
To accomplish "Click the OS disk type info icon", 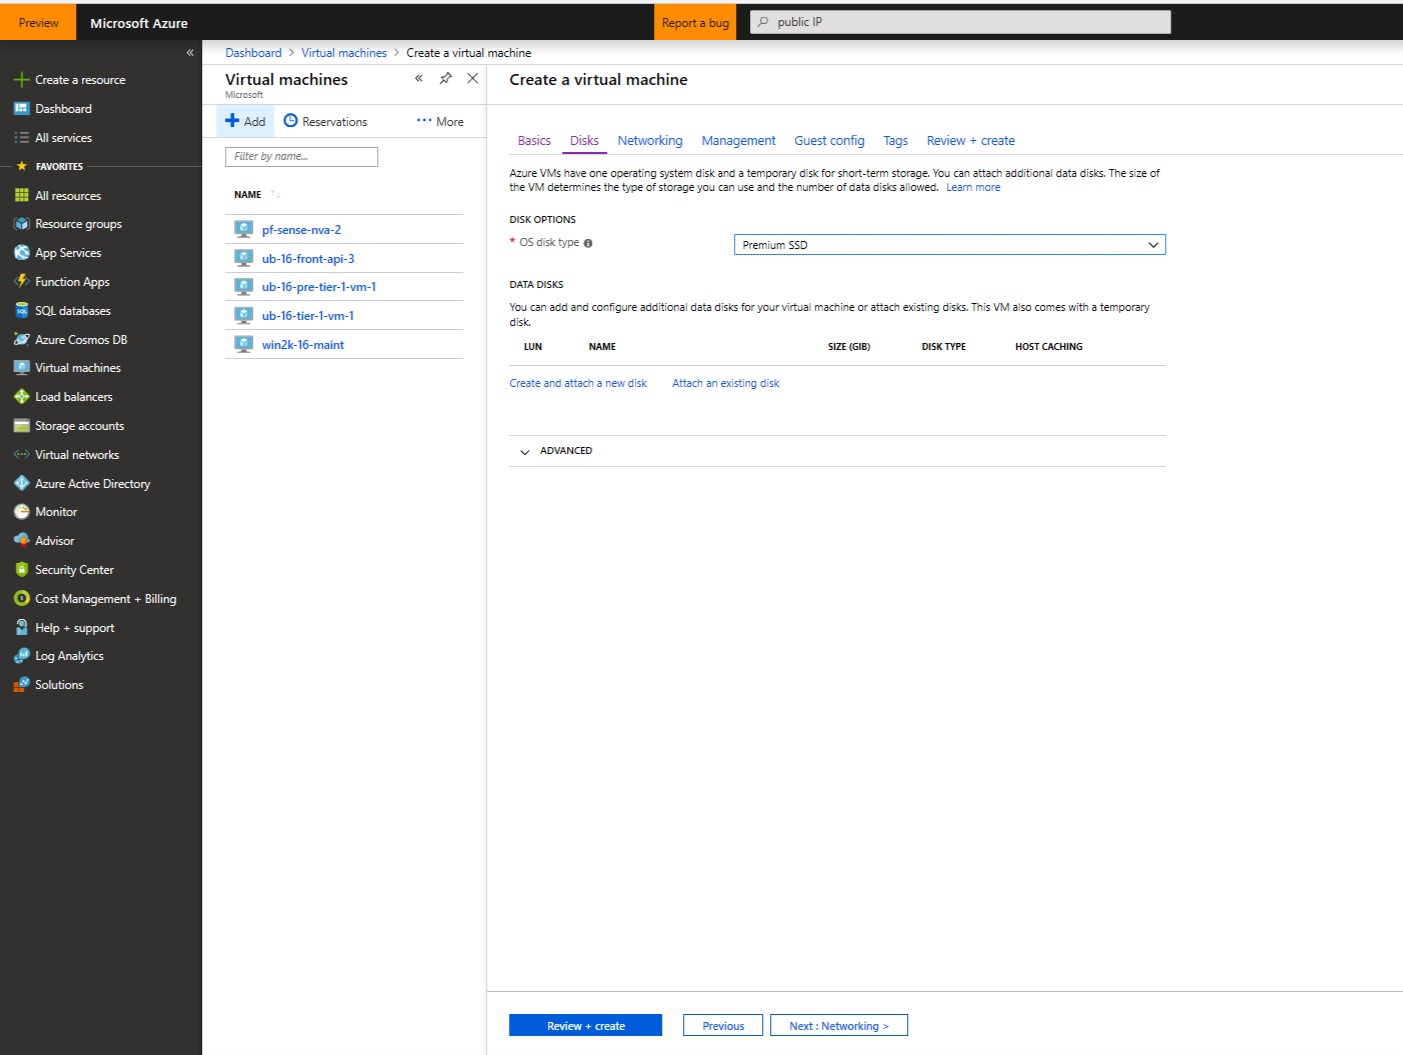I will click(588, 243).
